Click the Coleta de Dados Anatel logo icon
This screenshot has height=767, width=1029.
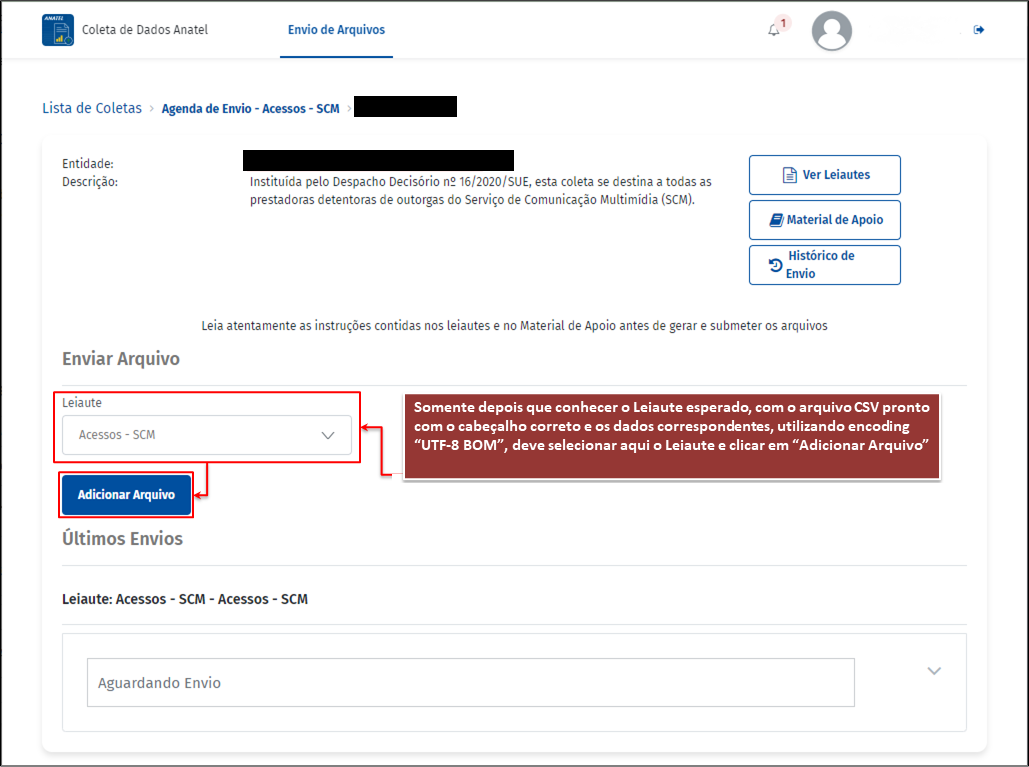[58, 30]
